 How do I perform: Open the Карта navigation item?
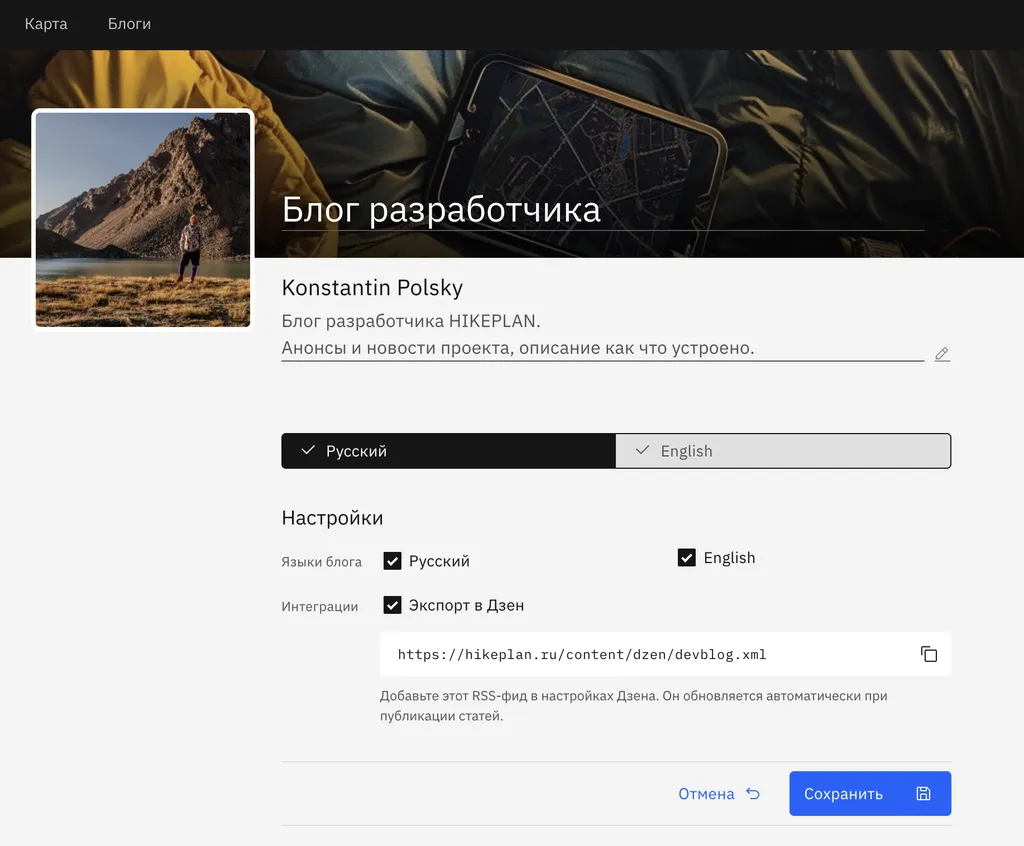point(46,24)
